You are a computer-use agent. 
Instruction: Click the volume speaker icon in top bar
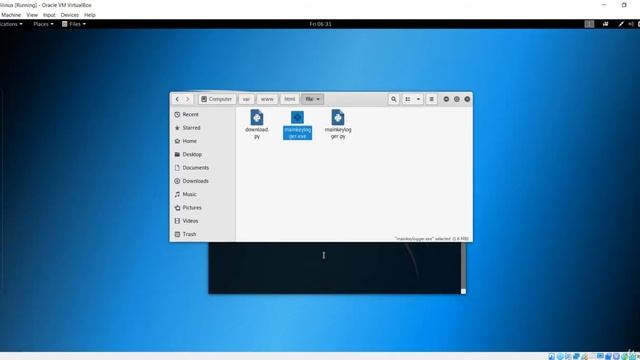pos(631,24)
